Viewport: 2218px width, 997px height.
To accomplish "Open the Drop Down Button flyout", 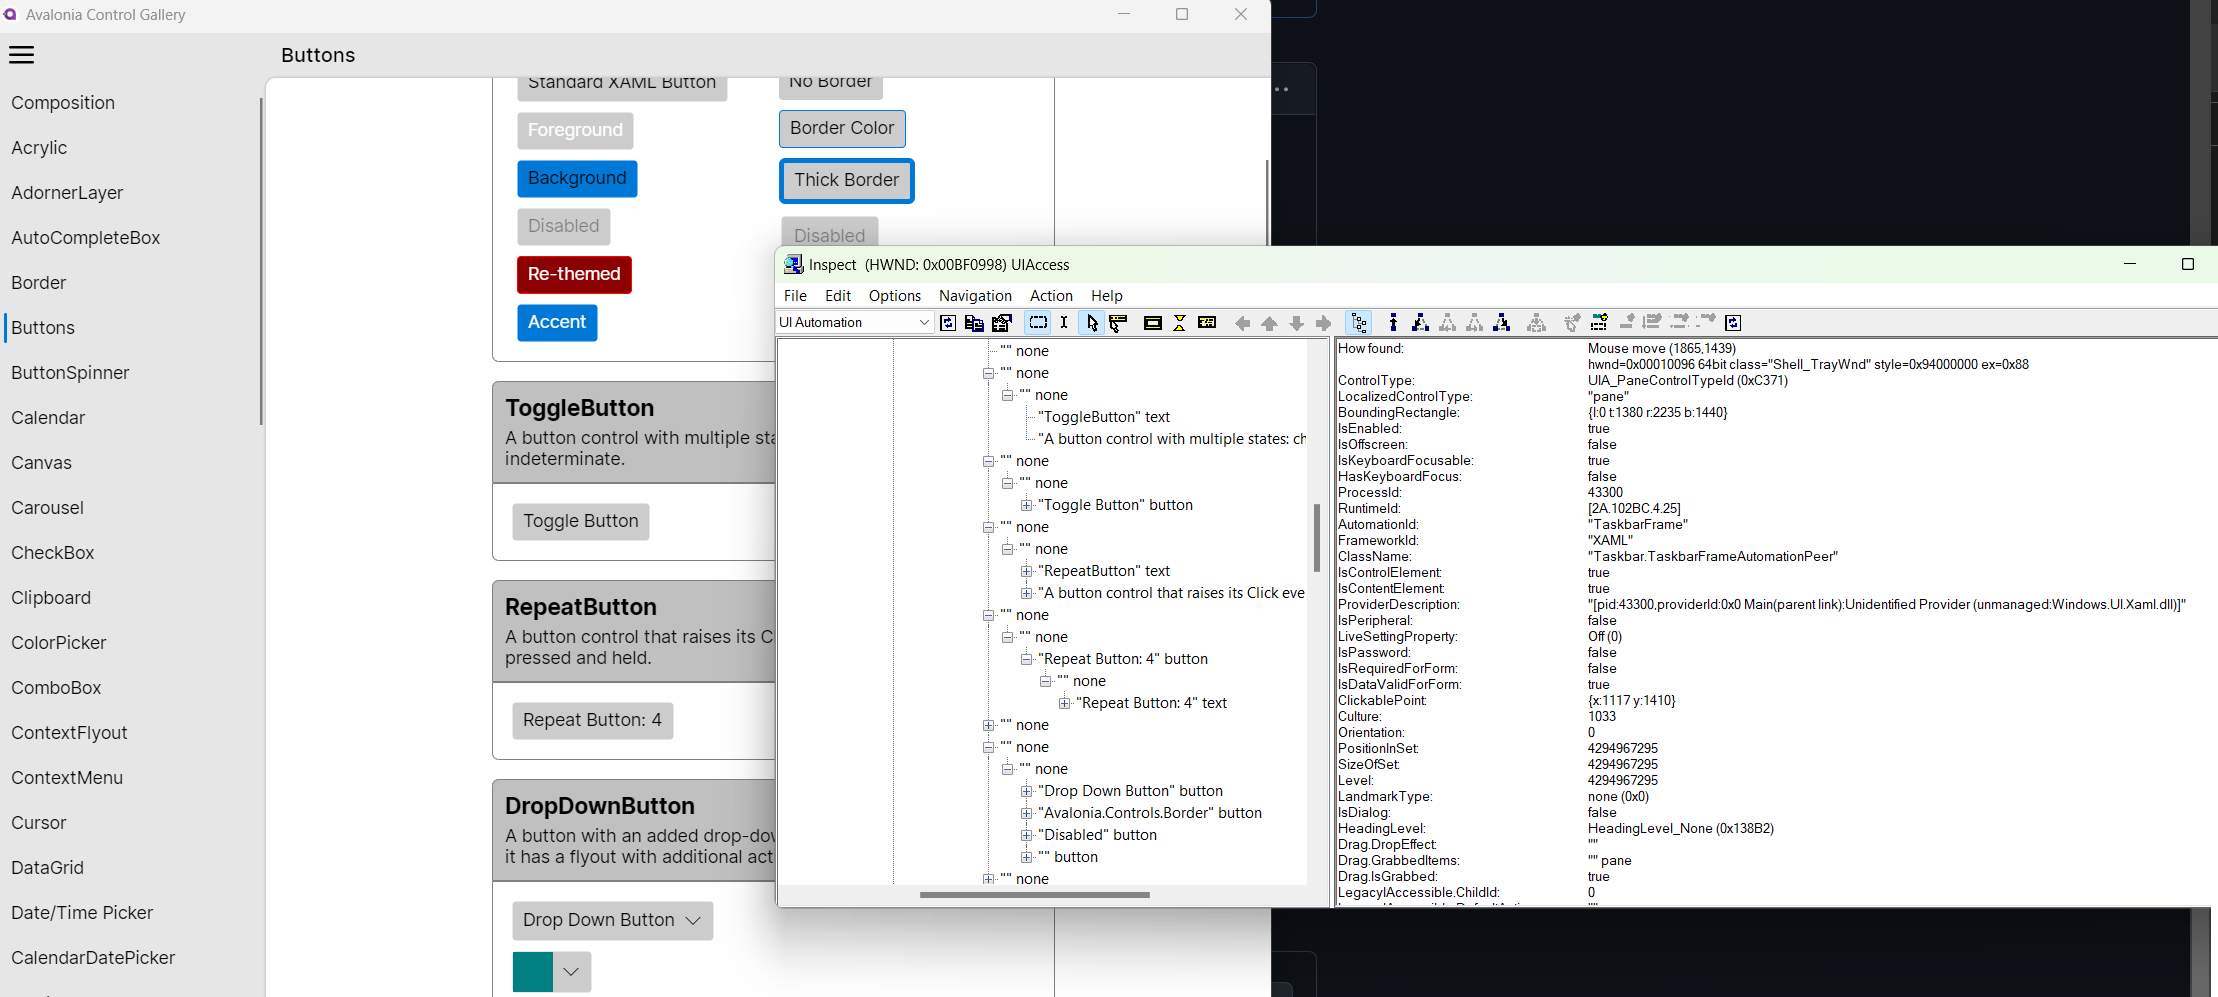I will click(611, 920).
